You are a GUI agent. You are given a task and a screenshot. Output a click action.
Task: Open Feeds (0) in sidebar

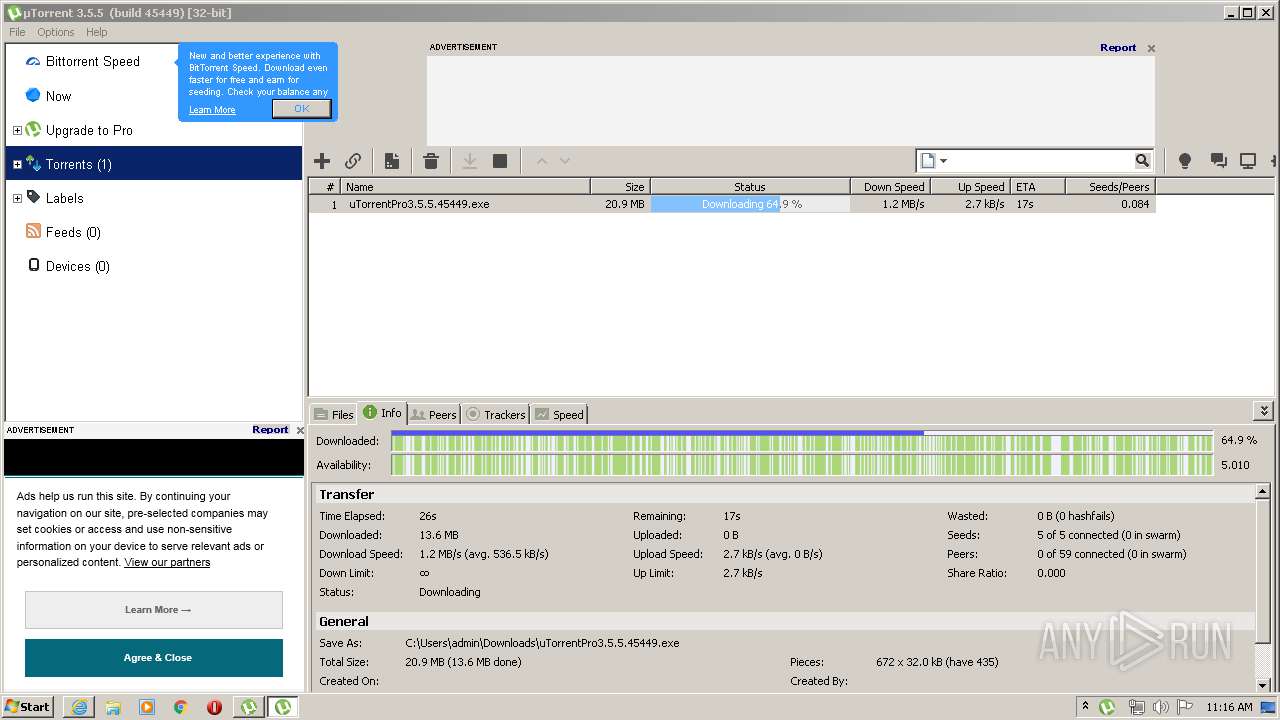click(73, 232)
